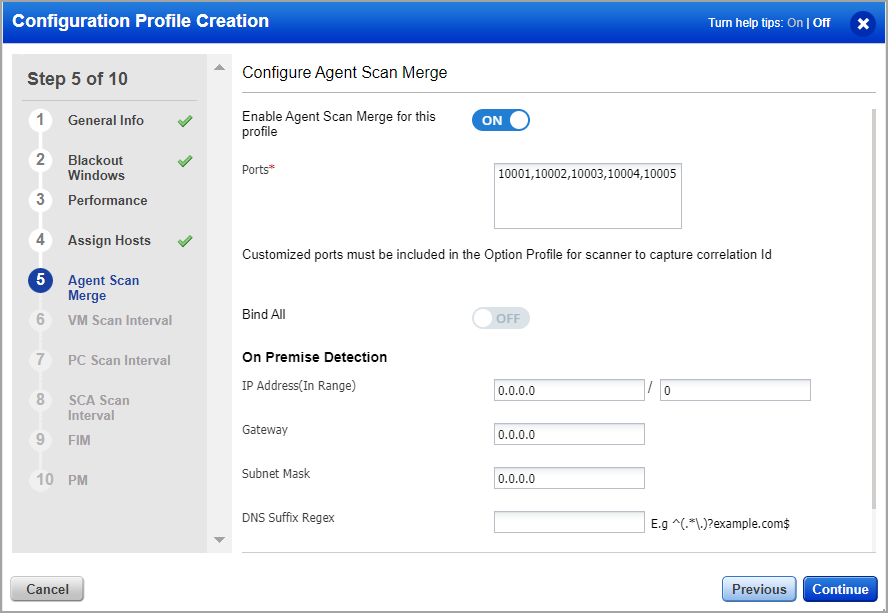Click the close X icon in title bar
Screen dimensions: 888x613
click(863, 23)
